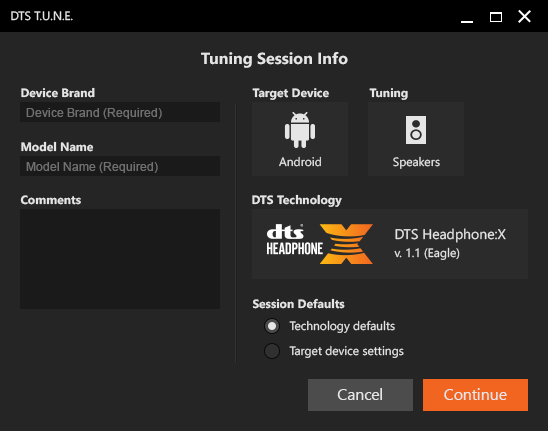Continue to the next step
The width and height of the screenshot is (548, 431).
(x=475, y=395)
